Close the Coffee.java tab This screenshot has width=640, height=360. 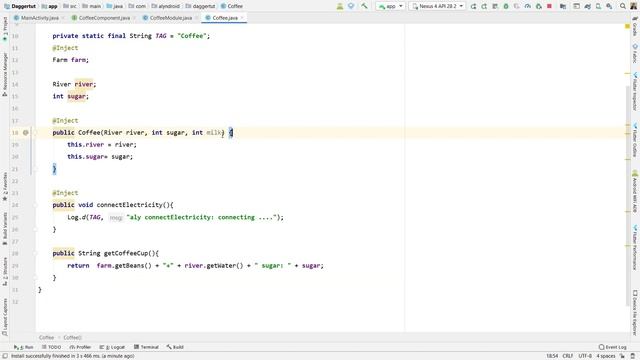(242, 18)
